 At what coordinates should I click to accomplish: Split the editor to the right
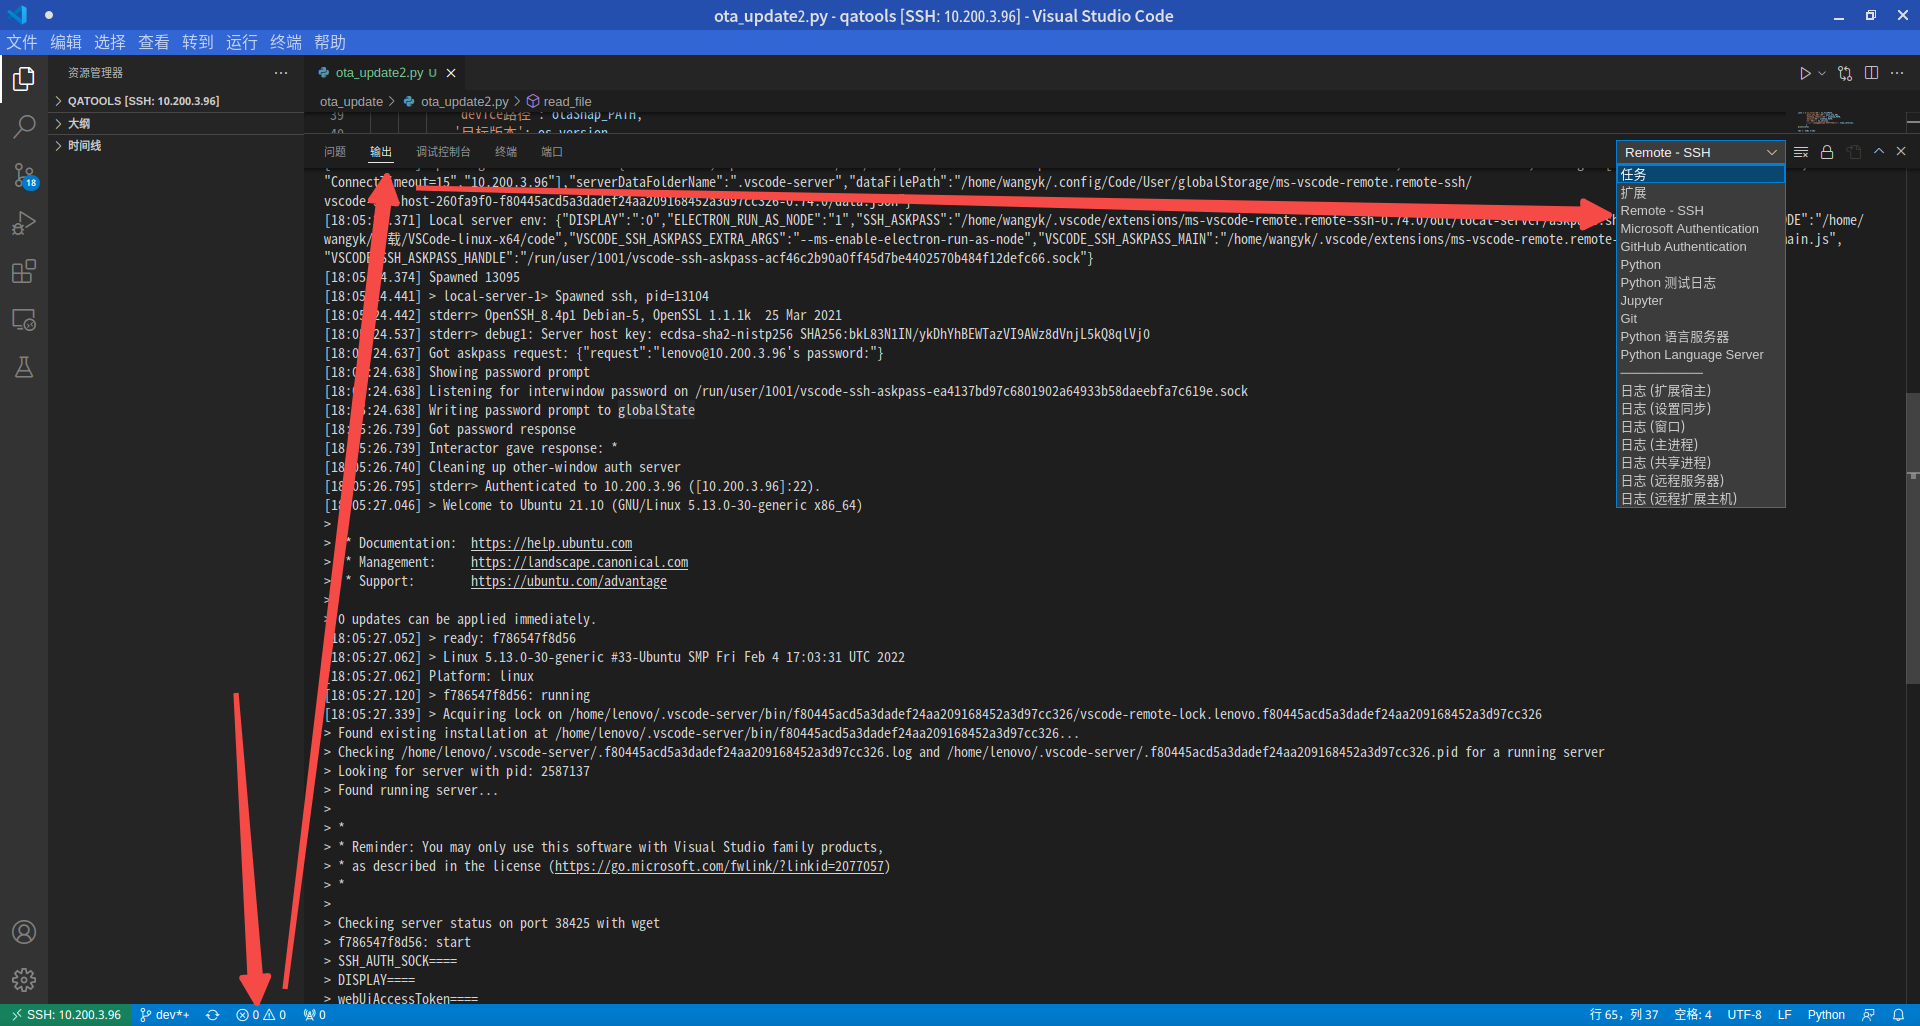[x=1871, y=73]
